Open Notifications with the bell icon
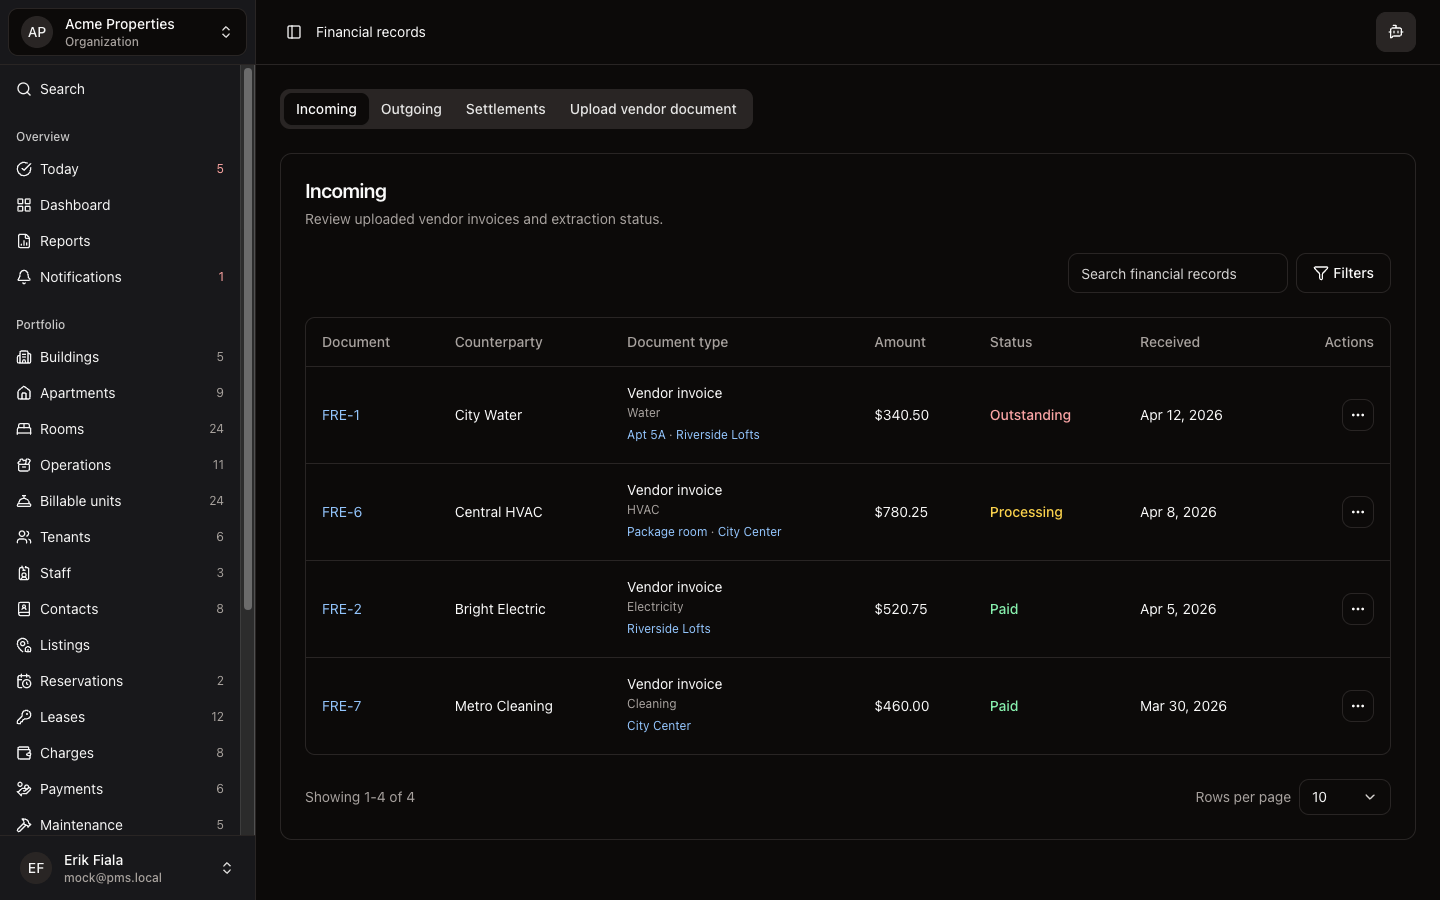 (24, 277)
